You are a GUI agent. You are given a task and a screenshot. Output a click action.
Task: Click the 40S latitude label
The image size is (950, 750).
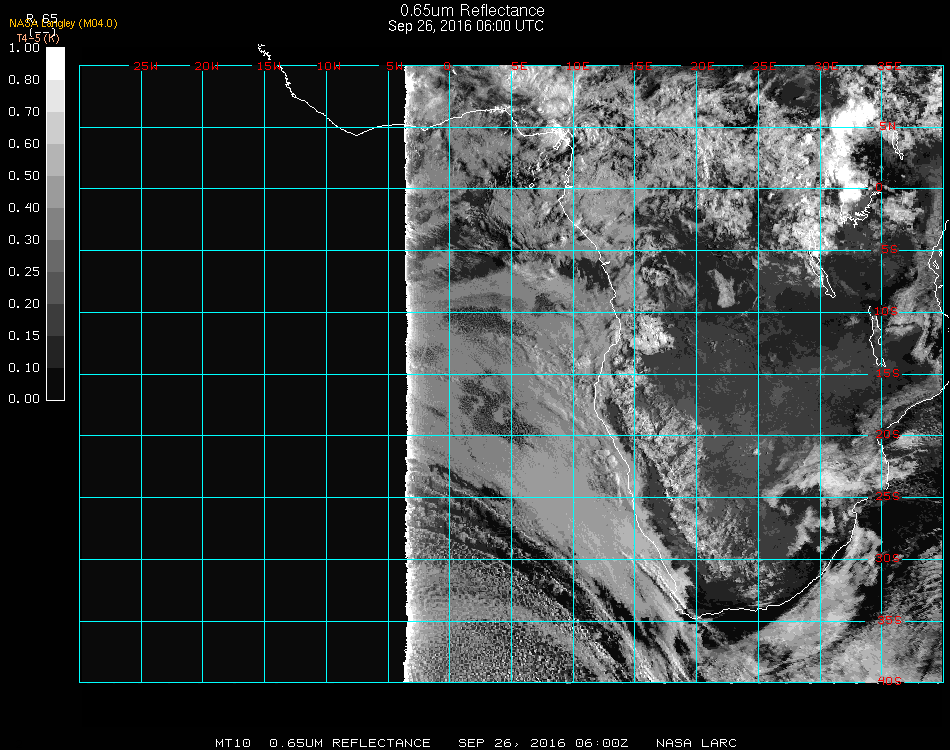pyautogui.click(x=888, y=682)
